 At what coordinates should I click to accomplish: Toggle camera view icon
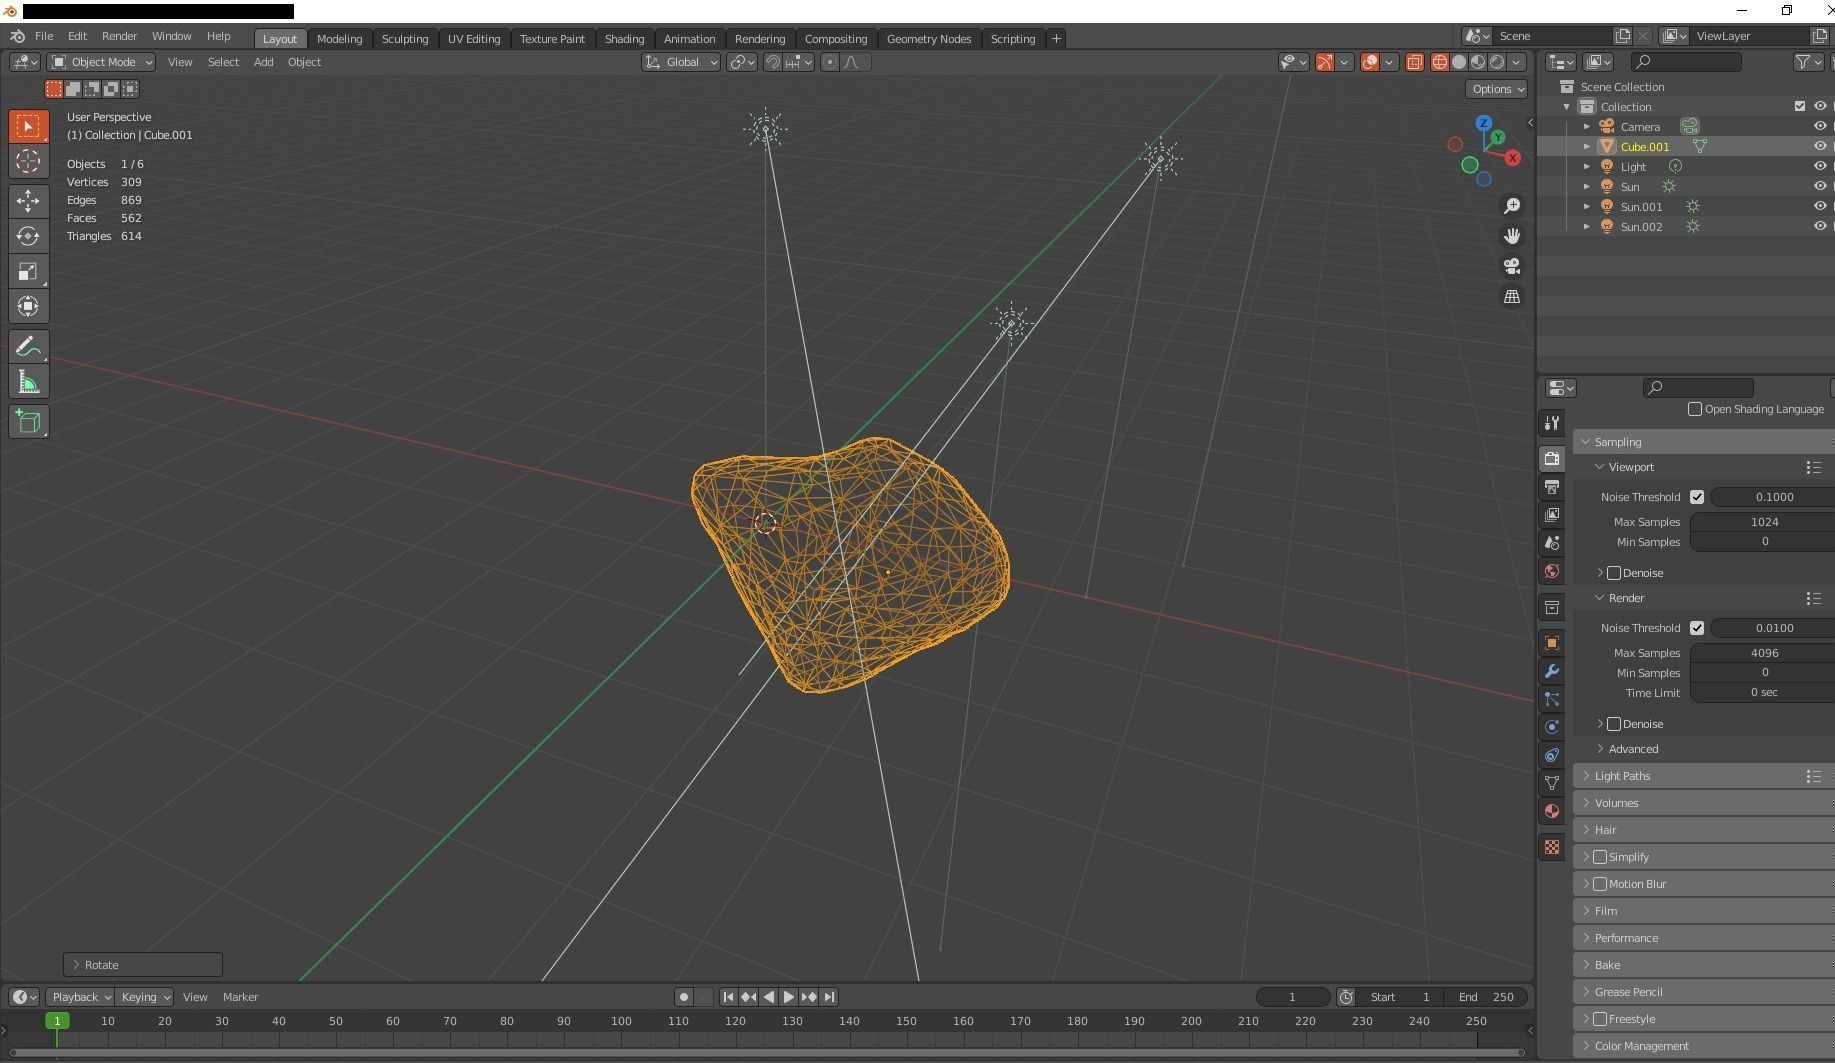tap(1512, 266)
